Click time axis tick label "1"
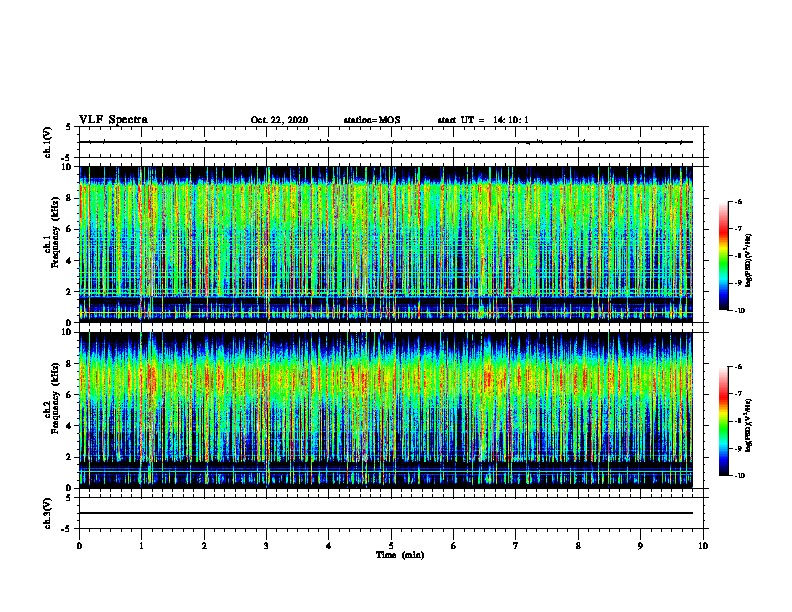This screenshot has height=612, width=792. pos(141,546)
